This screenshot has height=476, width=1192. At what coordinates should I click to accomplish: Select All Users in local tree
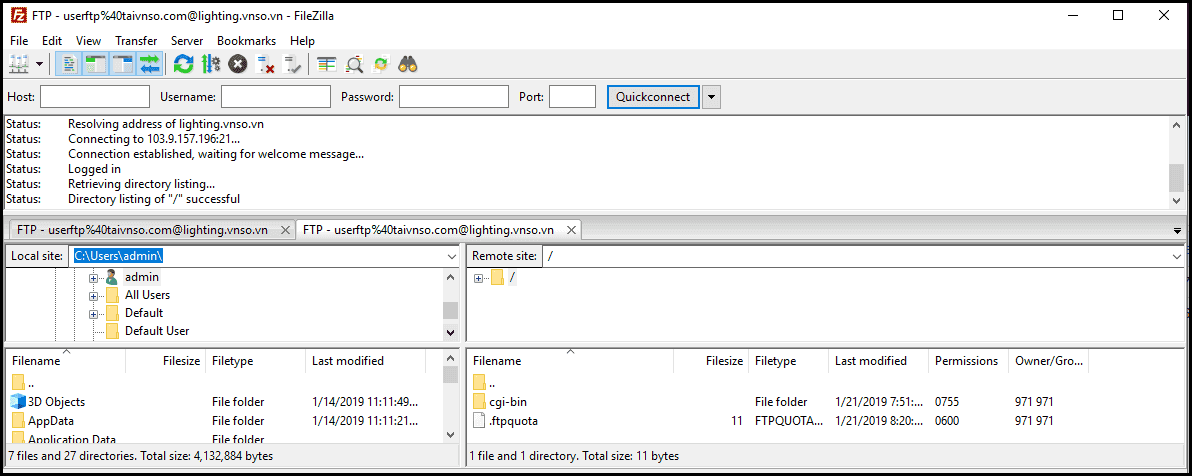[147, 295]
